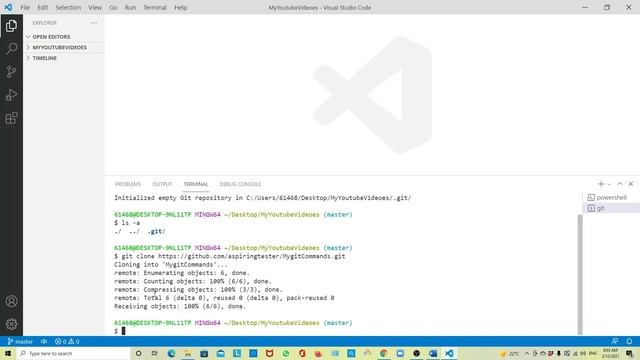Open the Mail app from taskbar
640x360 pixels.
click(x=220, y=353)
